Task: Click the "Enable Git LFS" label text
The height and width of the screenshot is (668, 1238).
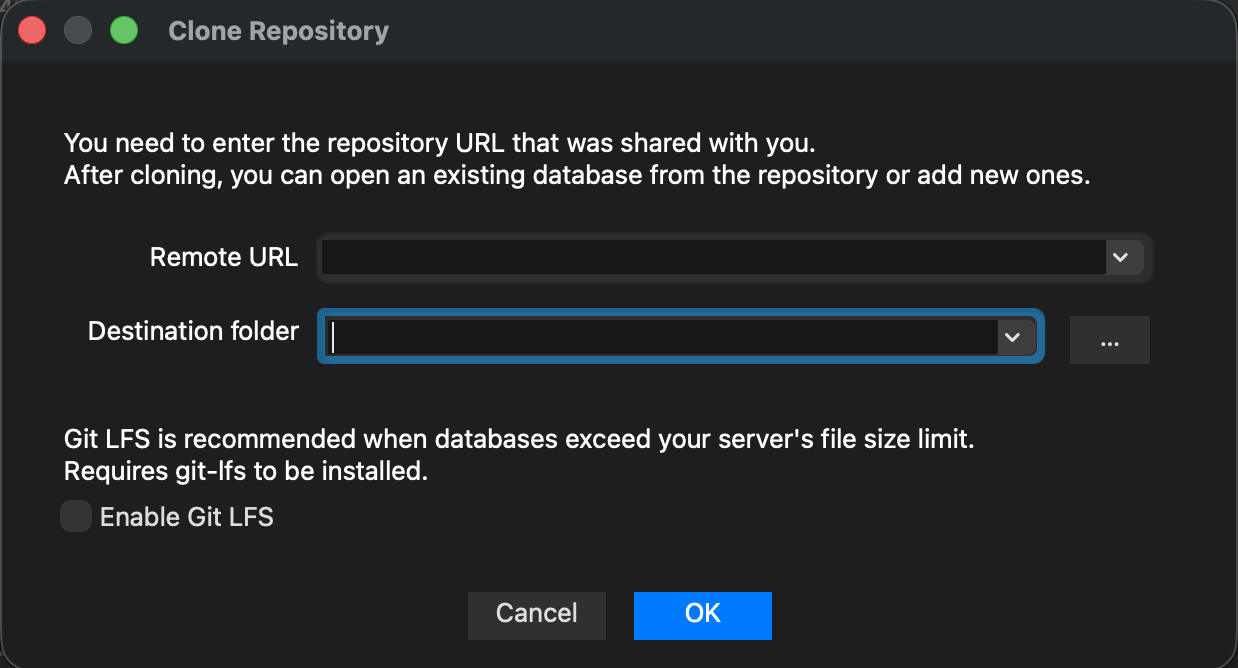Action: pos(187,517)
